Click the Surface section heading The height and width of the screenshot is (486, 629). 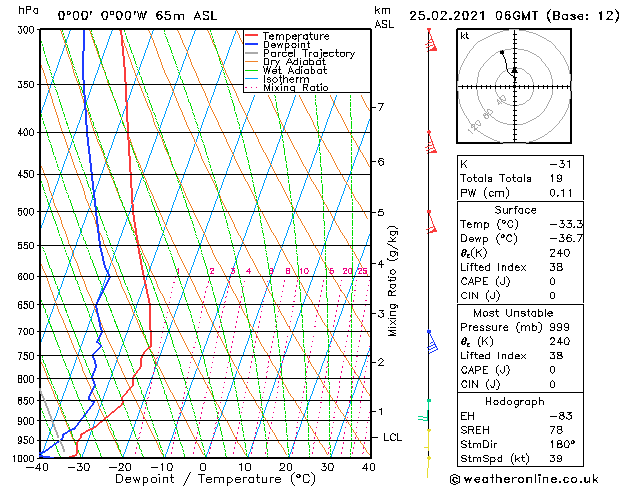515,210
